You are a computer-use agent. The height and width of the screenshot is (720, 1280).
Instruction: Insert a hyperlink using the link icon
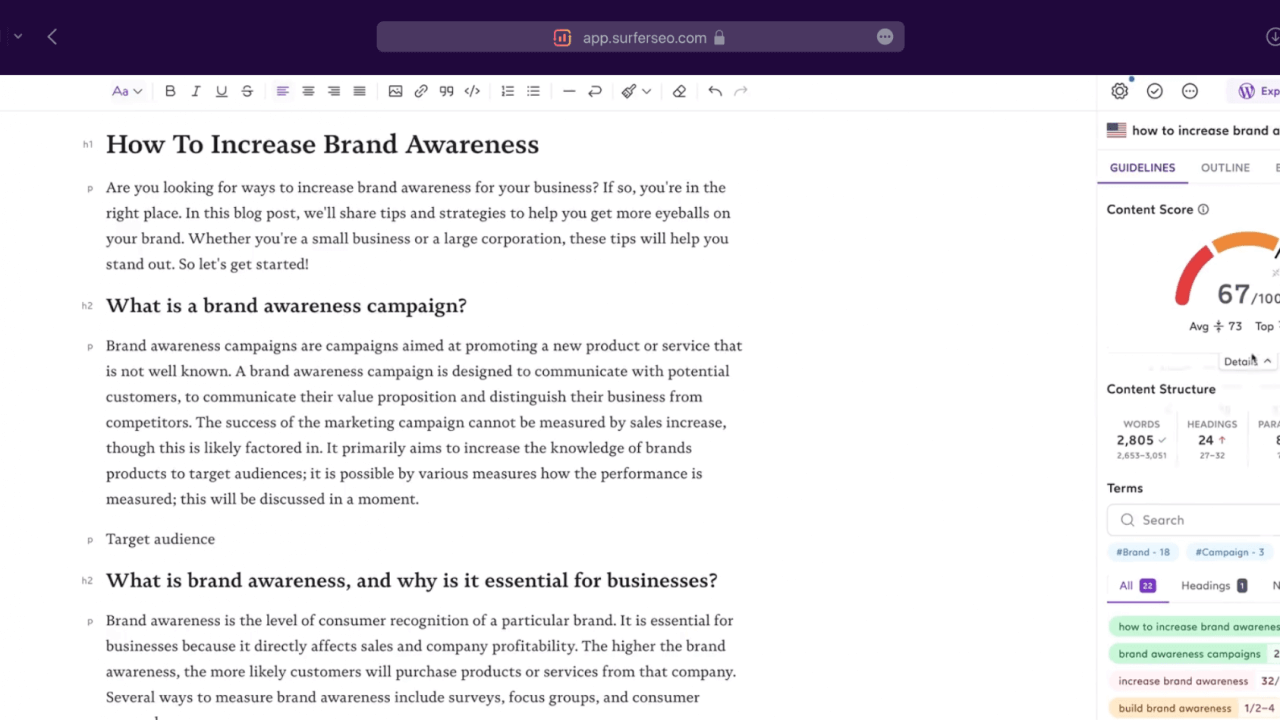(420, 91)
